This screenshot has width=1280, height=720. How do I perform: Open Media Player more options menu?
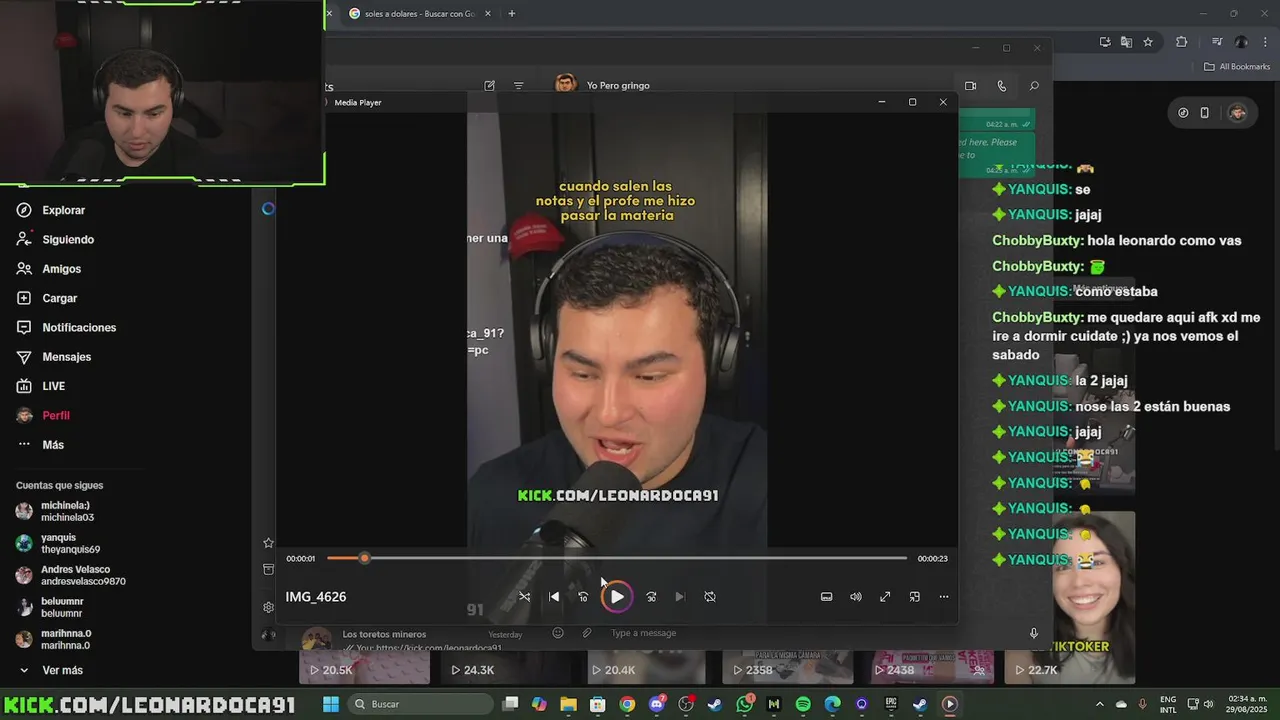[x=943, y=597]
